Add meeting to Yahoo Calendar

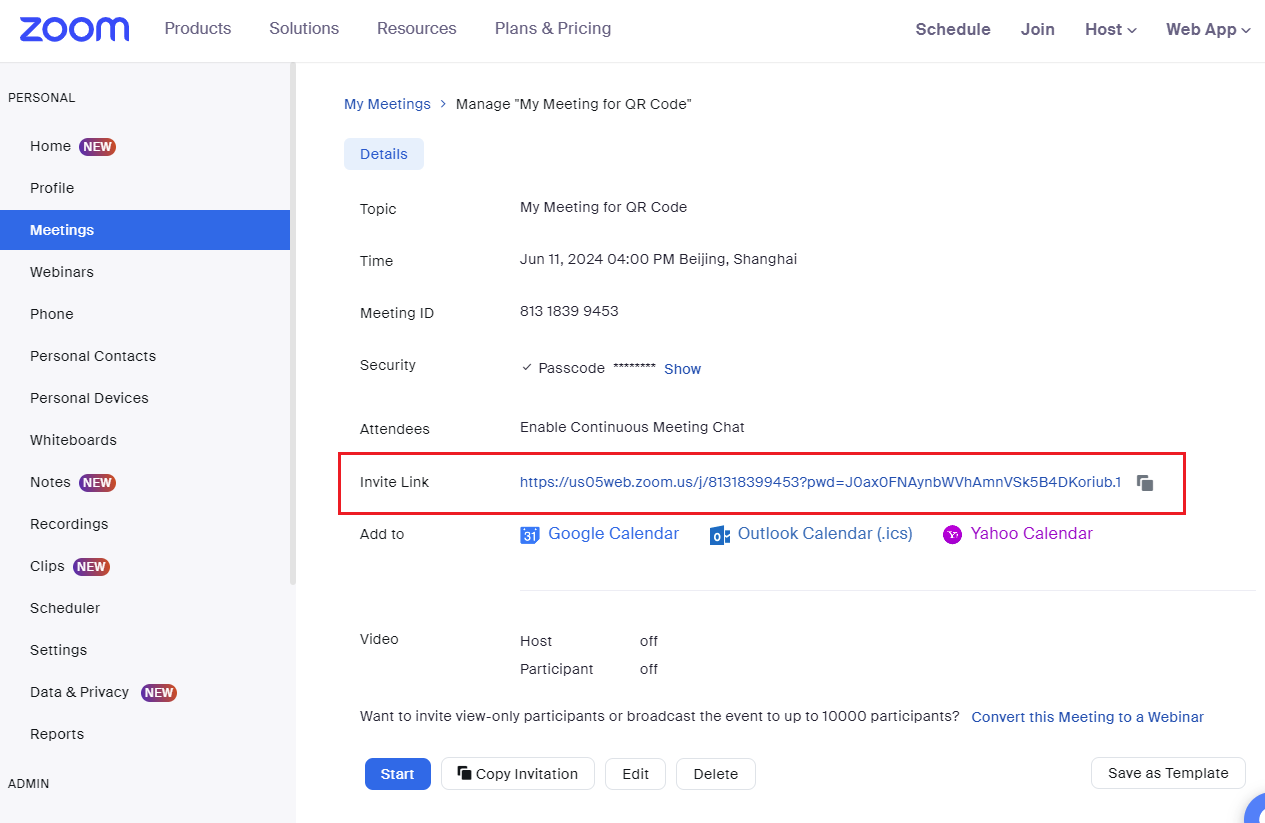[1032, 534]
